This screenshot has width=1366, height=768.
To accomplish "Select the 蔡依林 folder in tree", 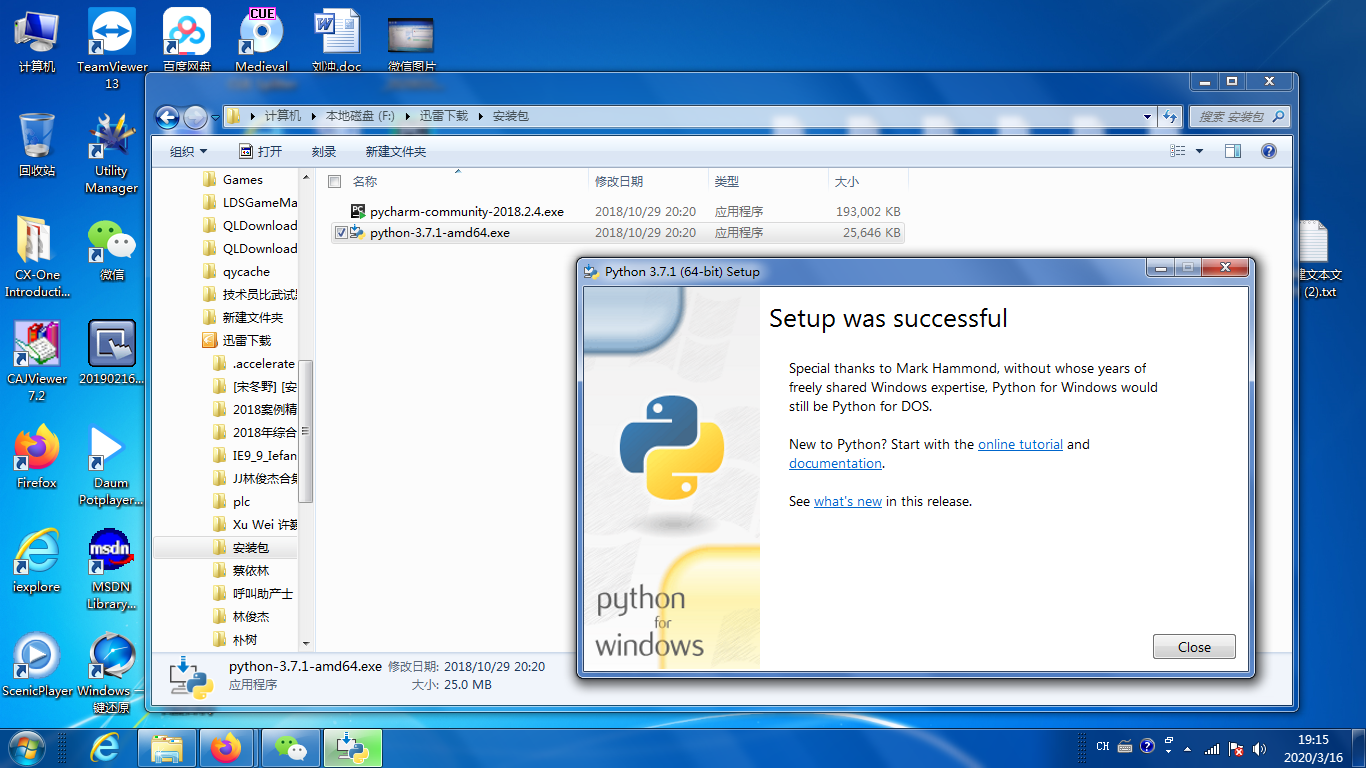I will pyautogui.click(x=250, y=571).
